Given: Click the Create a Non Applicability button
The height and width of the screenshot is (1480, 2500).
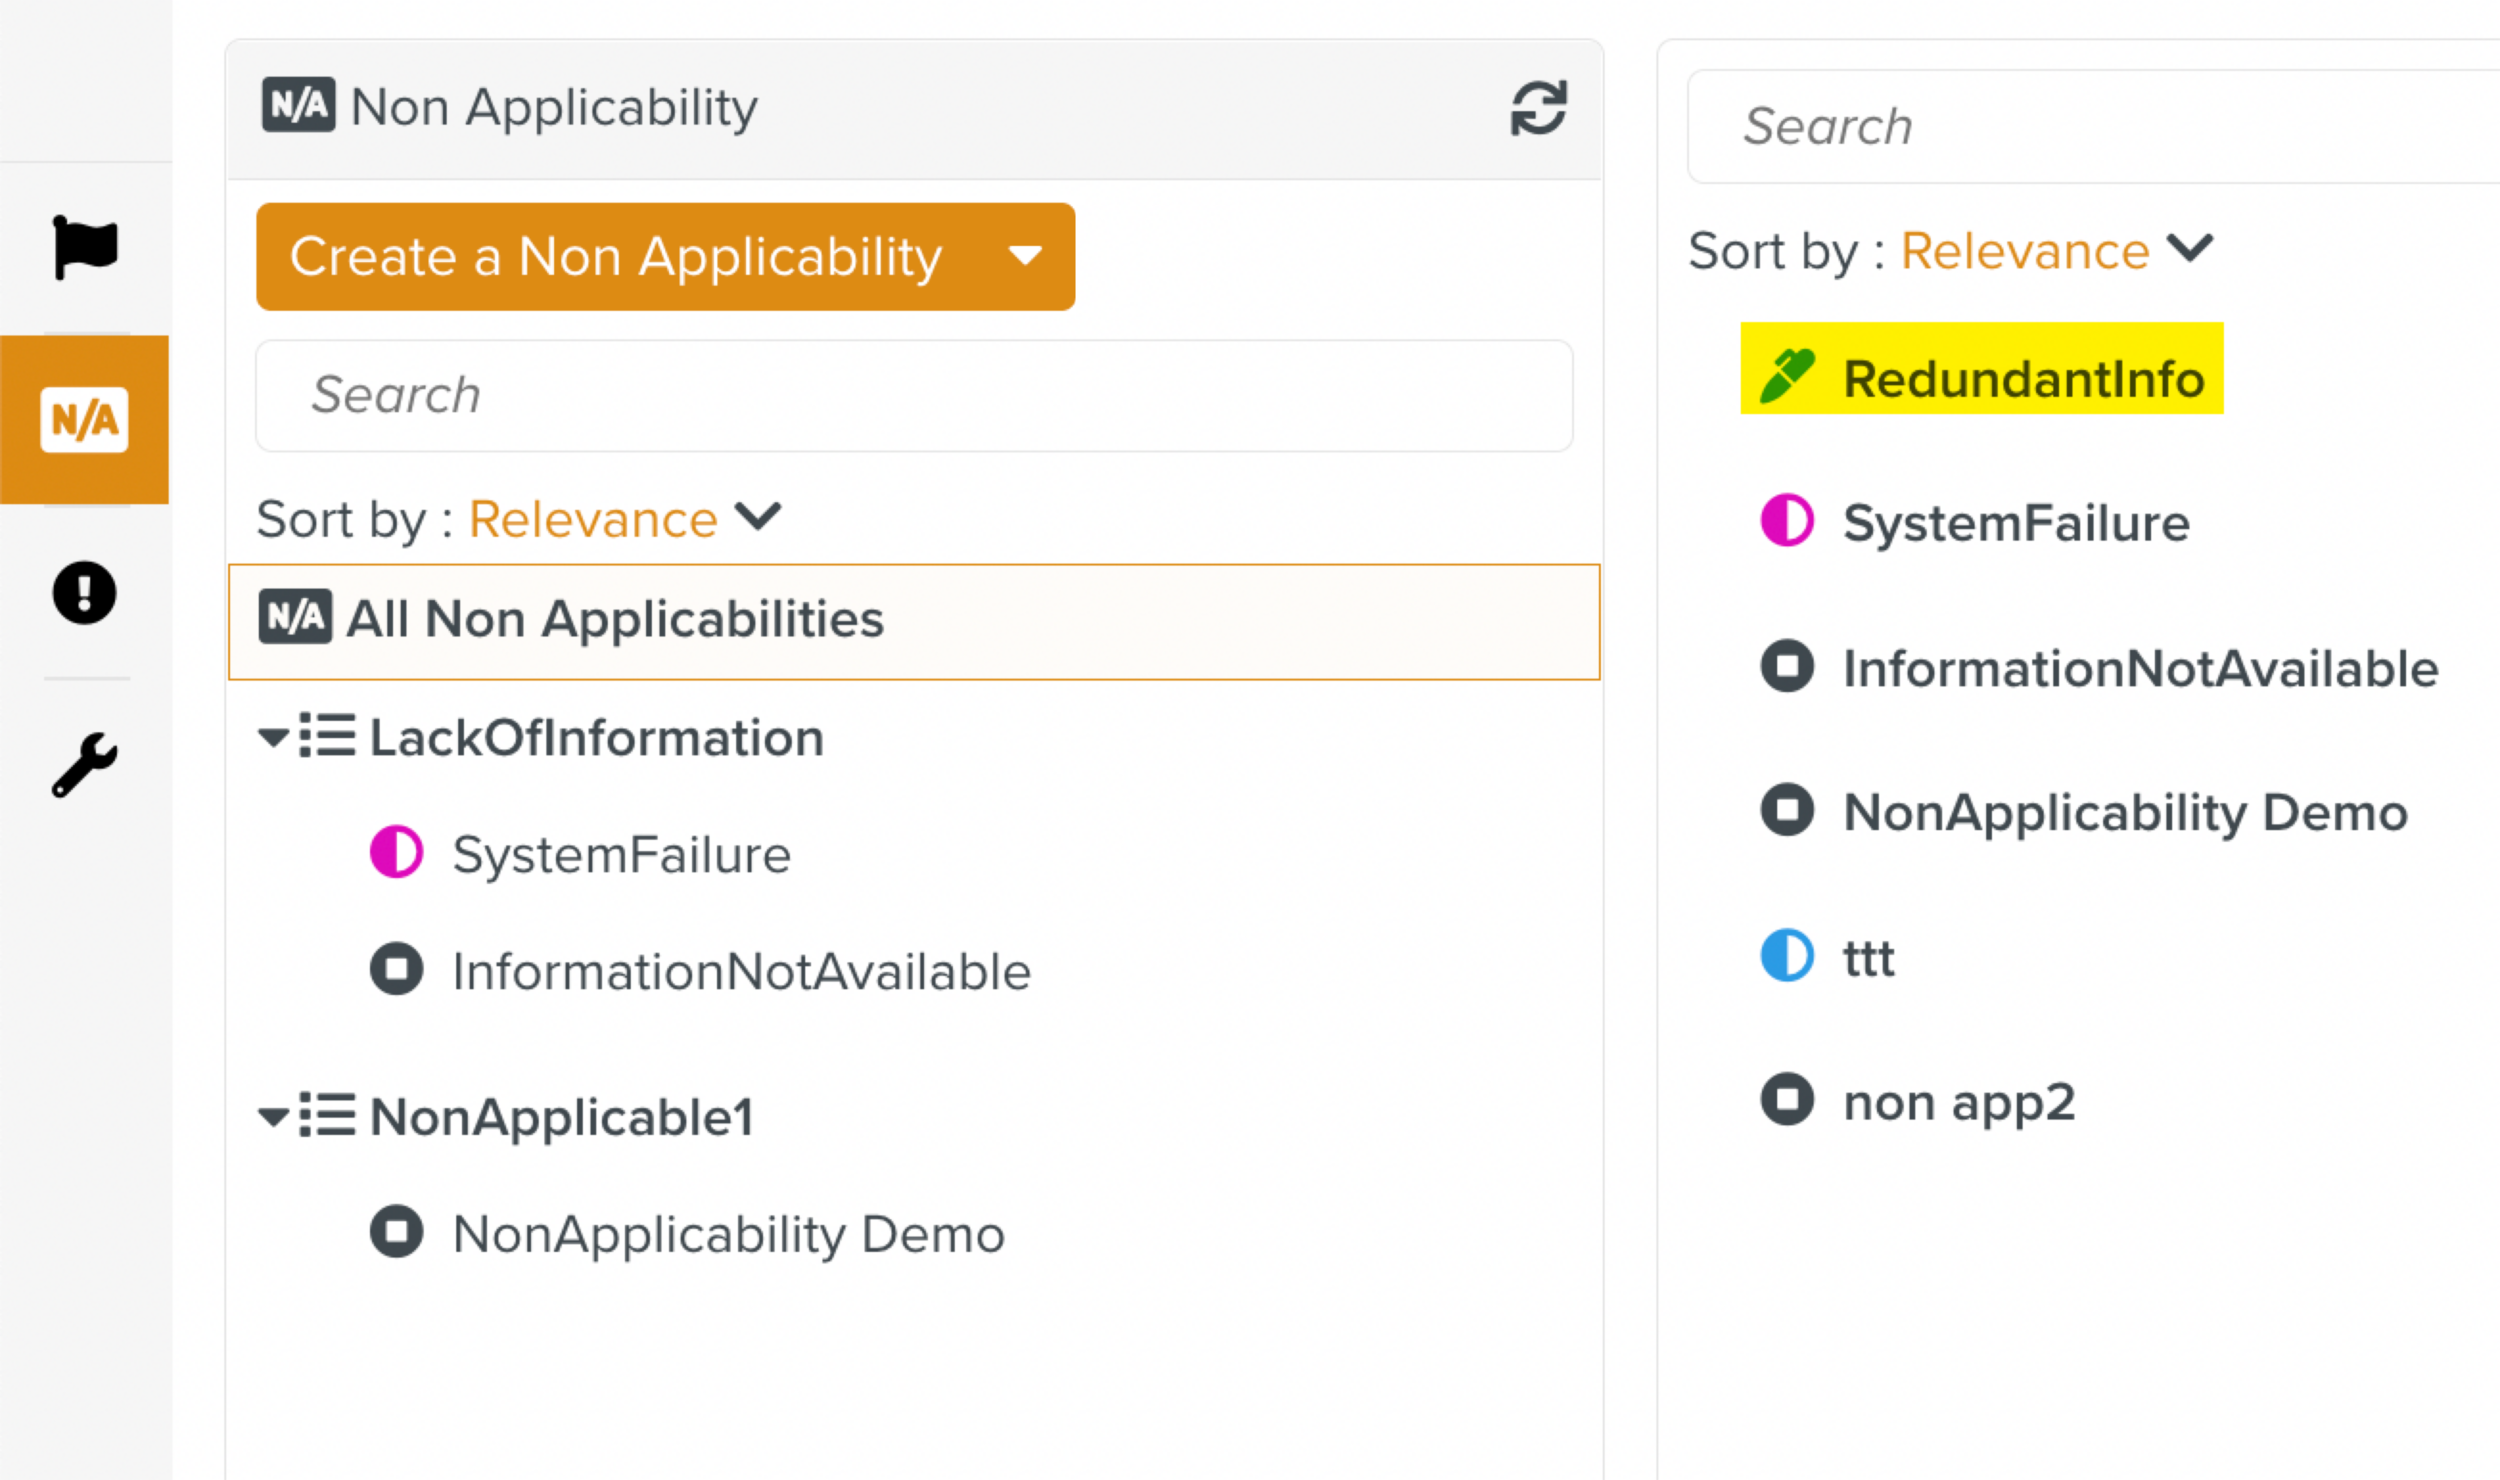Looking at the screenshot, I should tap(615, 257).
